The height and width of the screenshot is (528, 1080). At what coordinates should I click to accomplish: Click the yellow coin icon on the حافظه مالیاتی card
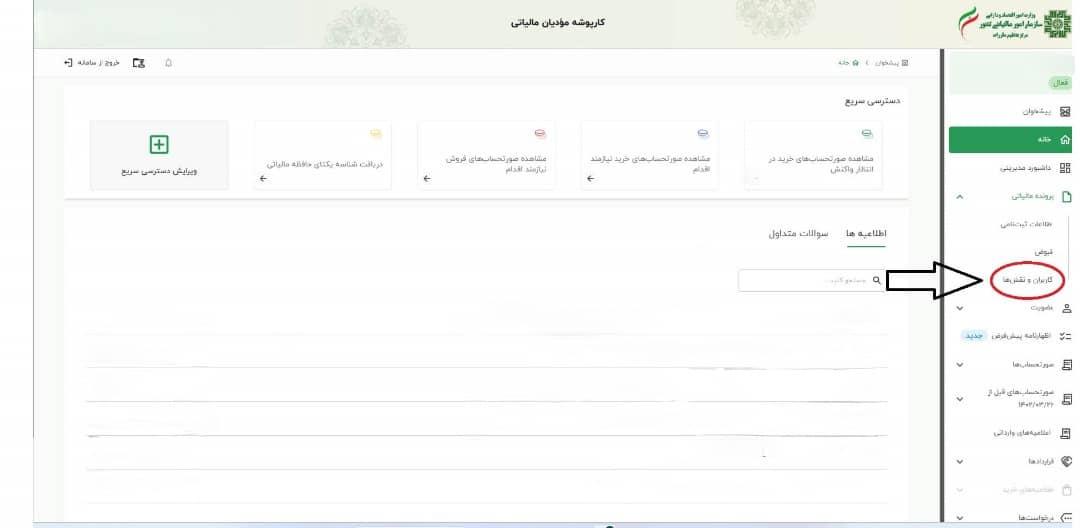[x=375, y=133]
